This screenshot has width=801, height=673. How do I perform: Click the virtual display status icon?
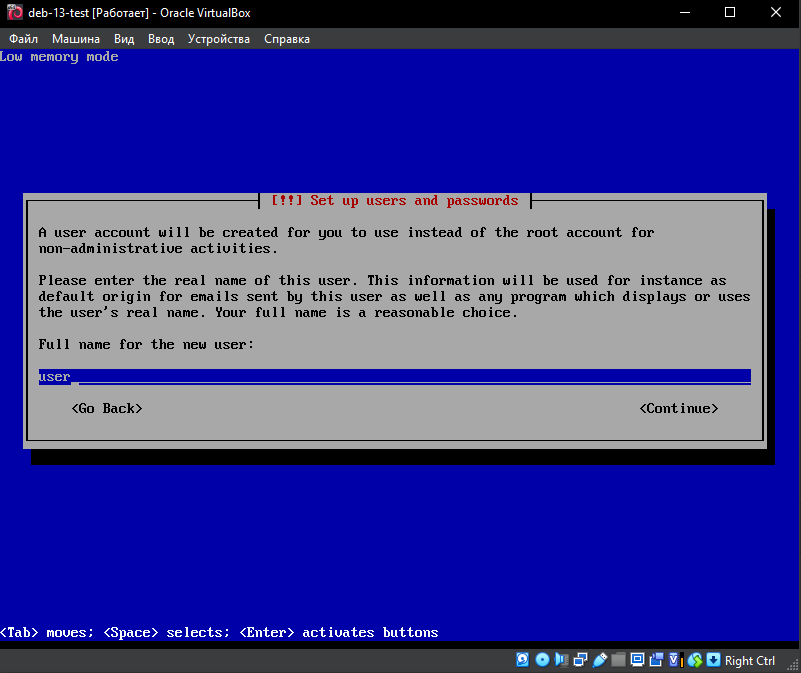point(637,660)
